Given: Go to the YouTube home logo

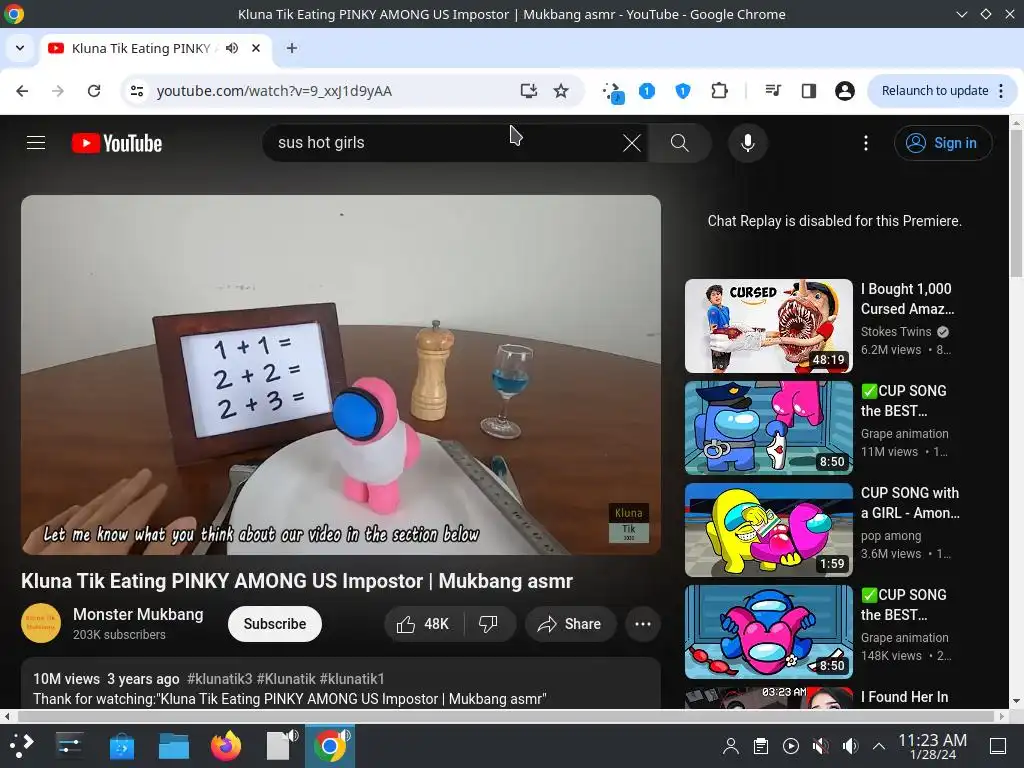Looking at the screenshot, I should pos(117,143).
